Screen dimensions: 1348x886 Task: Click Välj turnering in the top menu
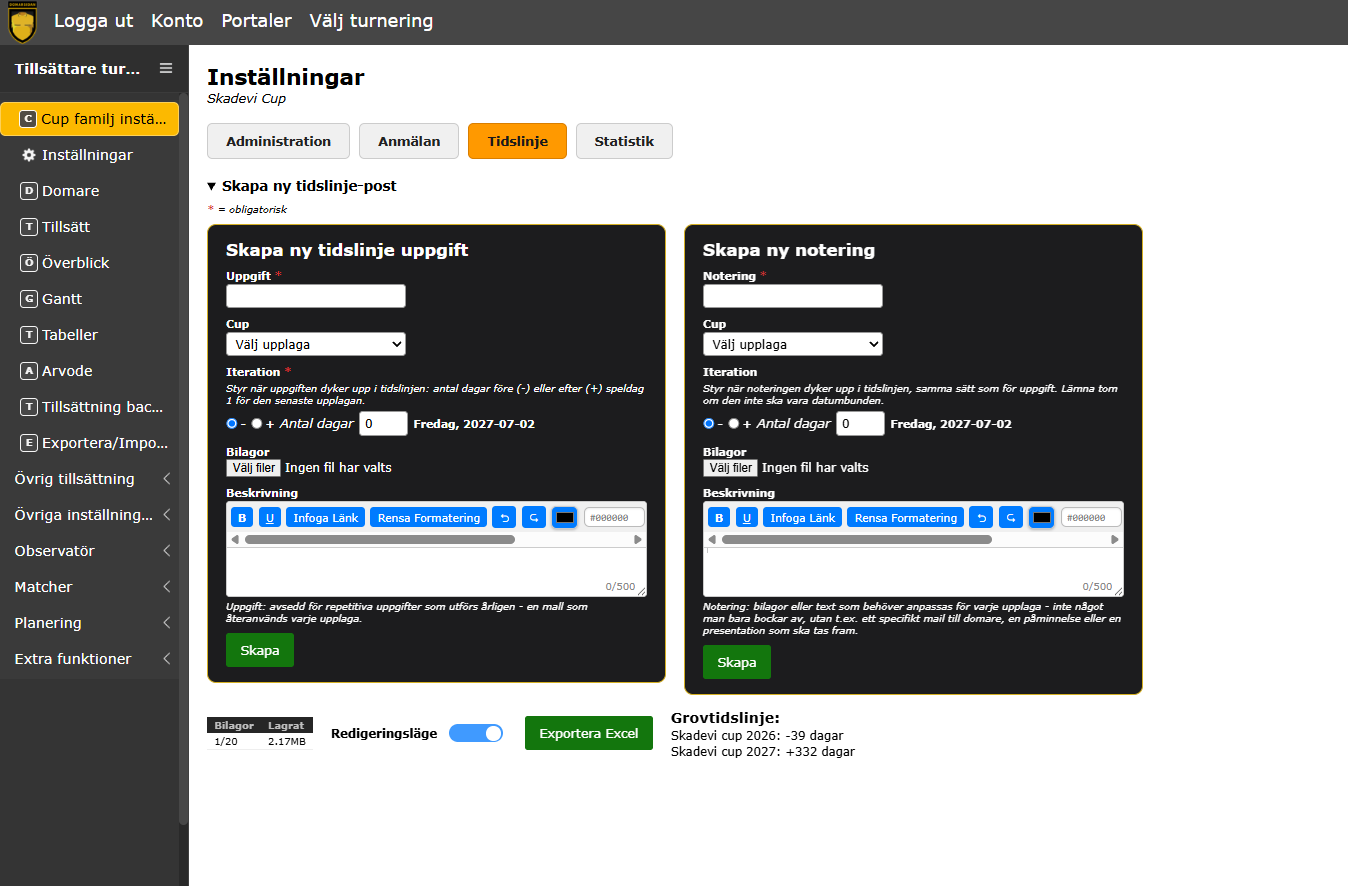pyautogui.click(x=371, y=21)
